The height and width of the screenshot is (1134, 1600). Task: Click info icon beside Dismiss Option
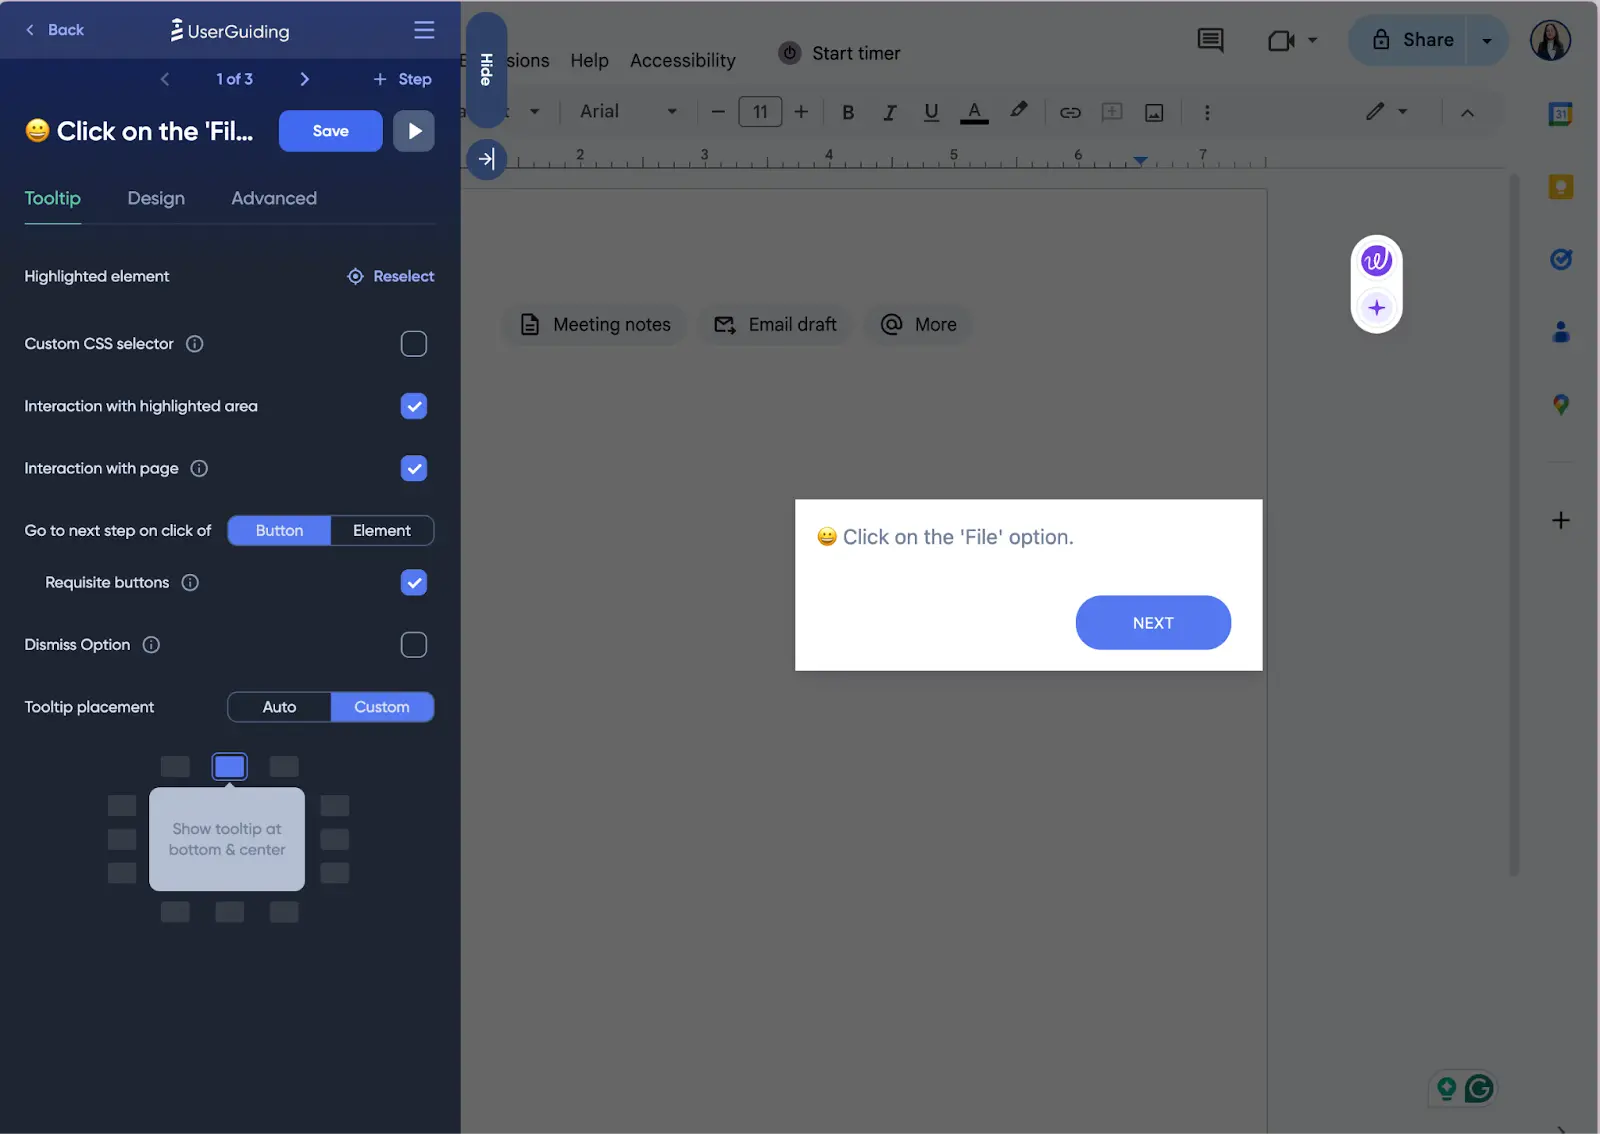click(151, 645)
